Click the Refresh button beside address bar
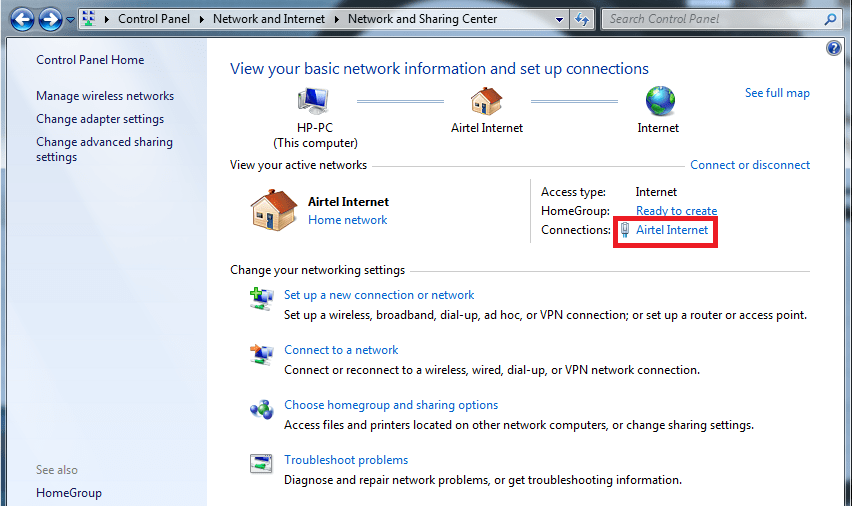This screenshot has width=852, height=506. pos(582,20)
